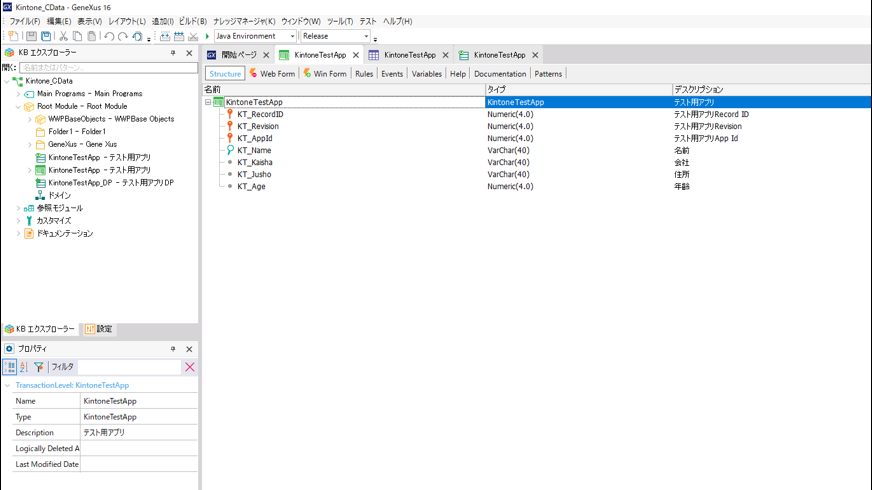
Task: Close the 開始ページ tab
Action: click(x=266, y=55)
